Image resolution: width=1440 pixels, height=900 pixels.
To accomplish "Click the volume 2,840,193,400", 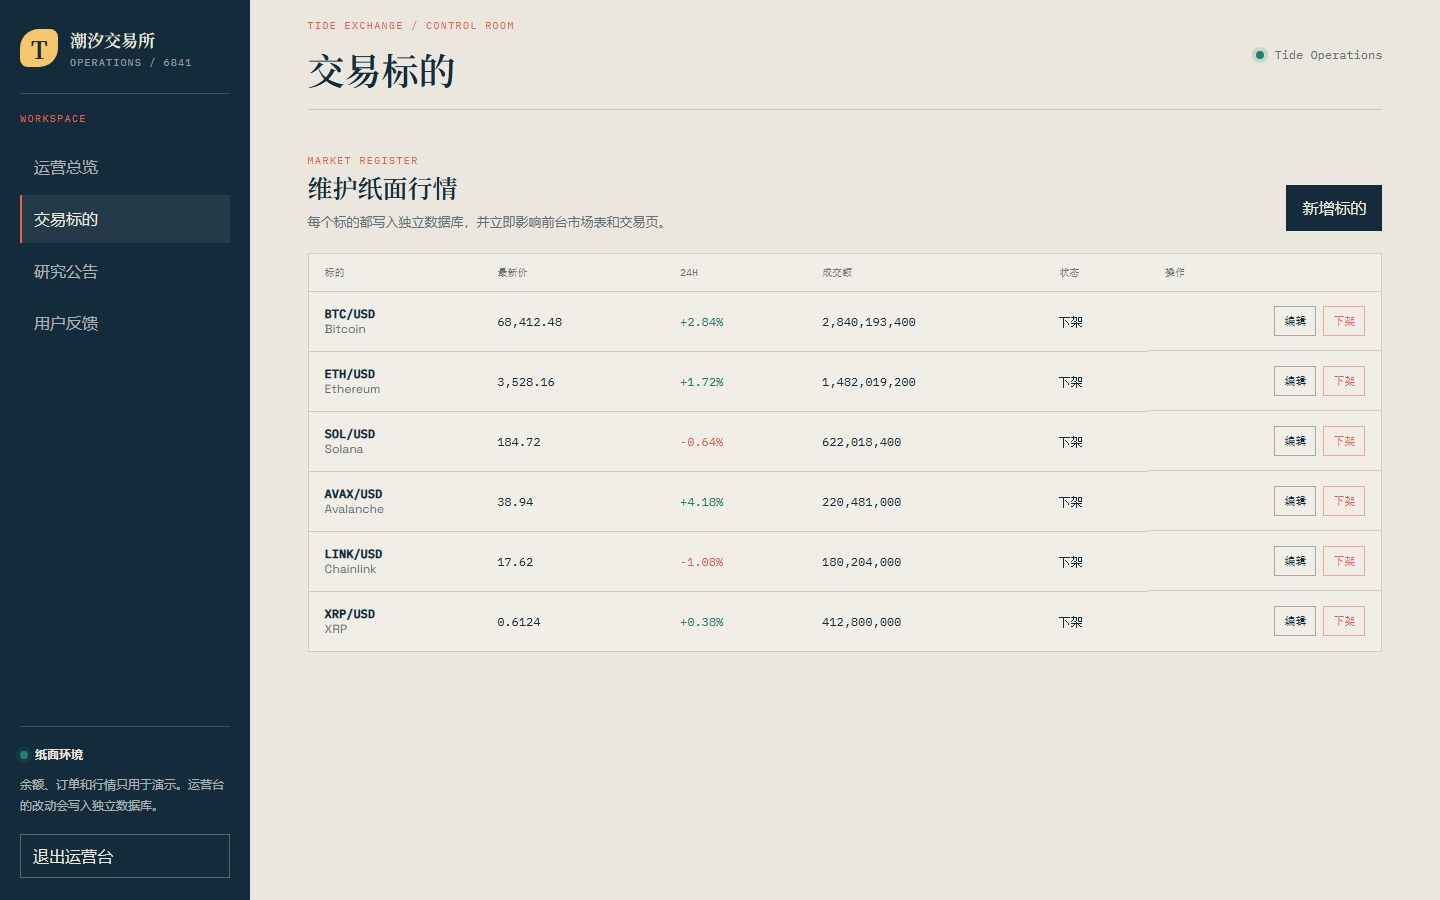I will tap(868, 322).
